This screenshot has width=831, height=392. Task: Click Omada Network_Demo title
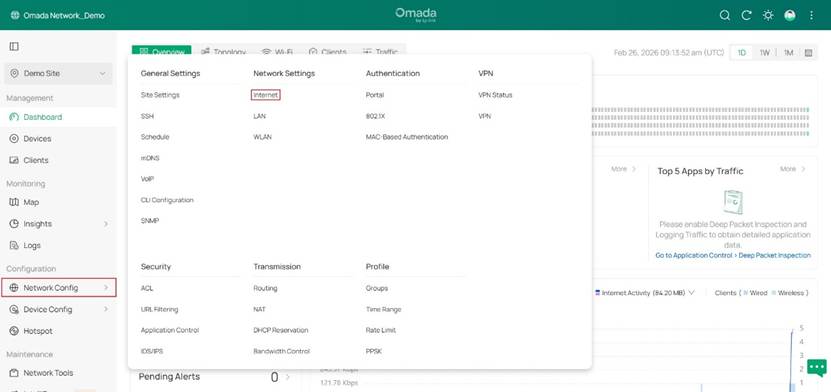point(64,15)
